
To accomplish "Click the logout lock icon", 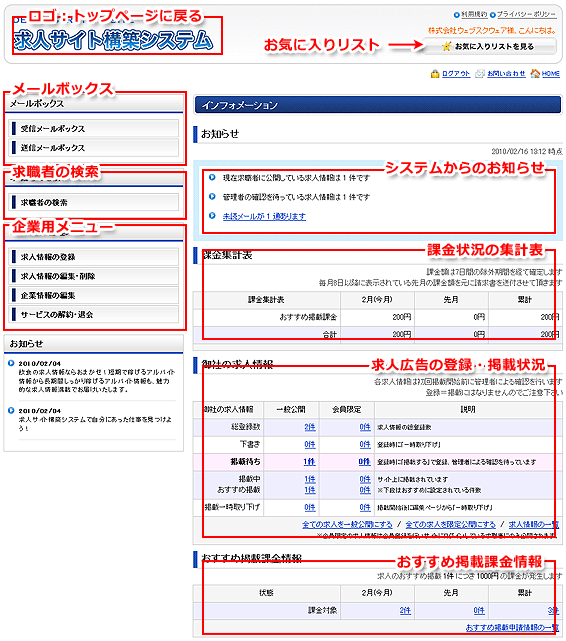I will tap(435, 74).
